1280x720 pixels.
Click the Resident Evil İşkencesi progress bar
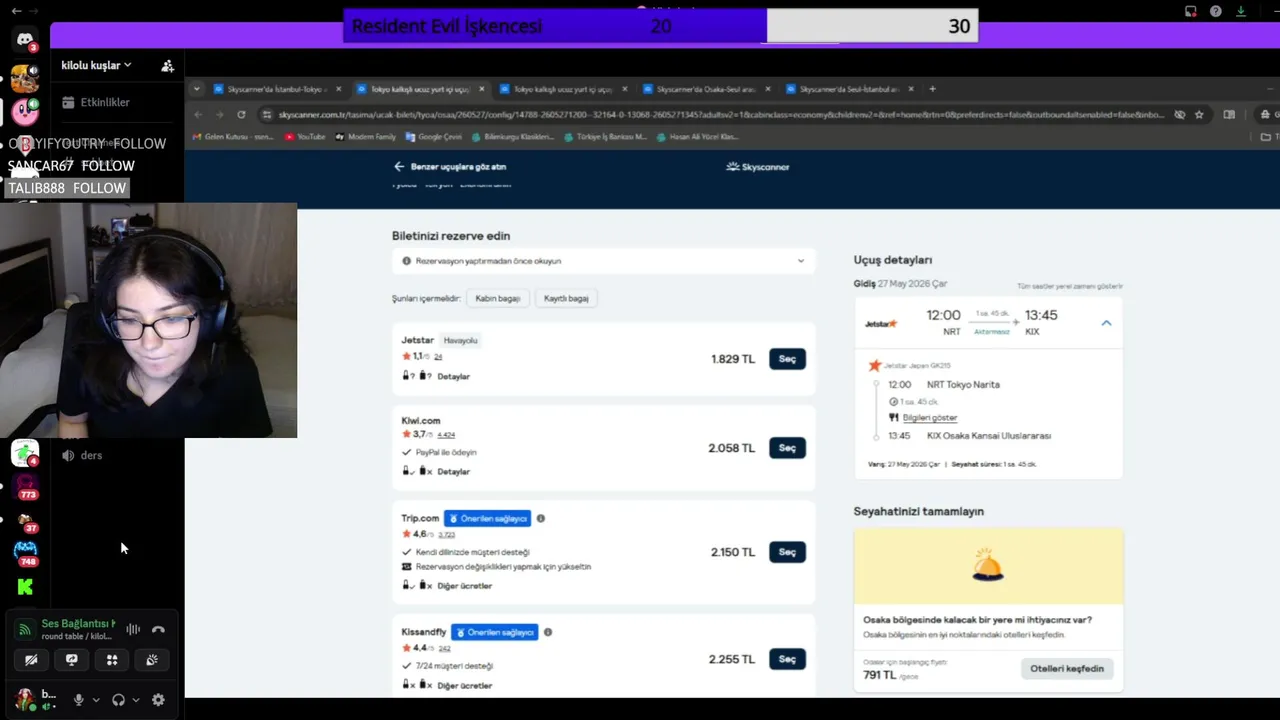(x=660, y=26)
